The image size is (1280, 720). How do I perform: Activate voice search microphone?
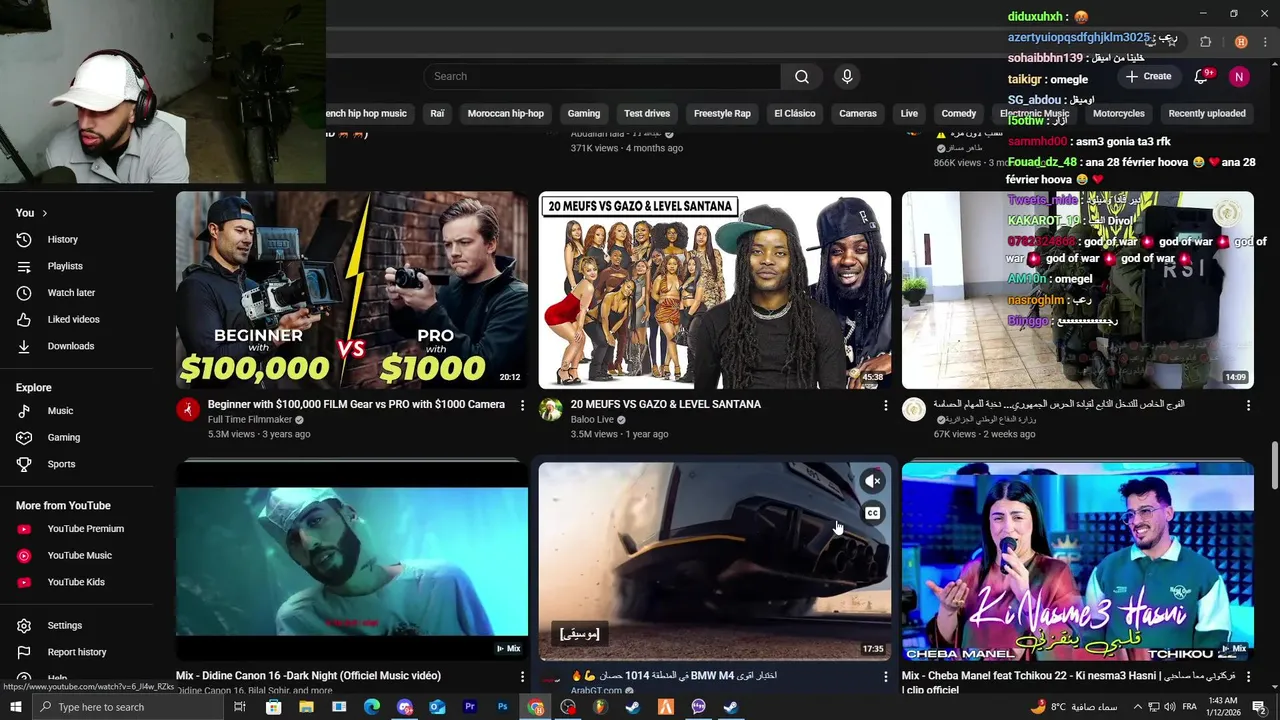click(x=847, y=76)
